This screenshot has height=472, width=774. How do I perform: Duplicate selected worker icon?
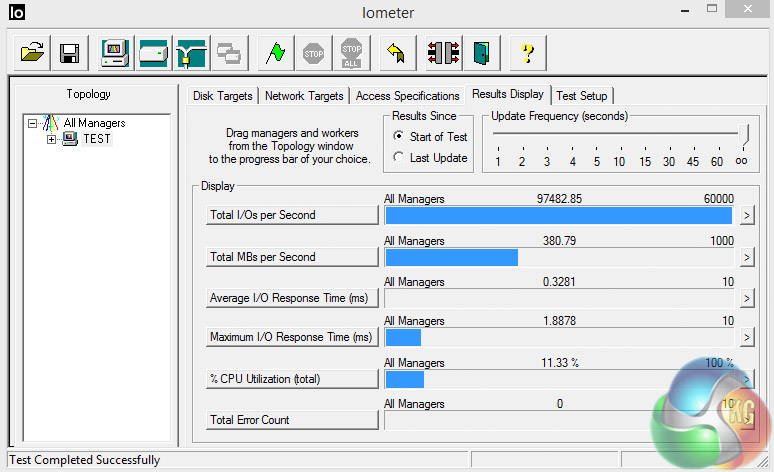tap(230, 52)
